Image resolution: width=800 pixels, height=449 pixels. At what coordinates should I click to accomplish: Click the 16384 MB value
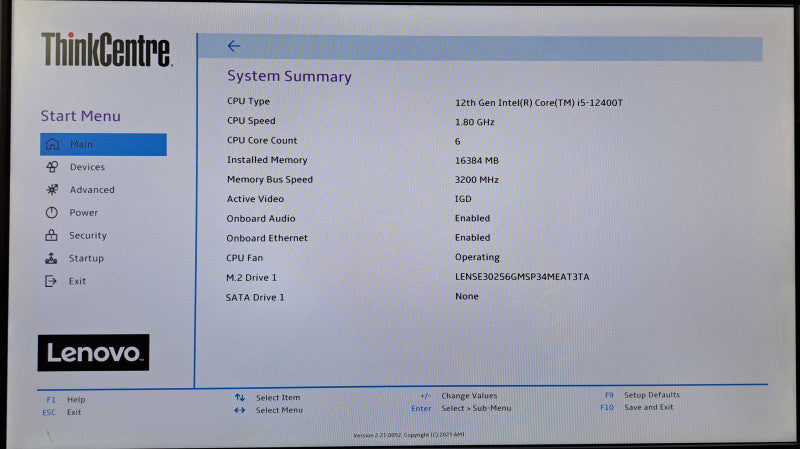point(477,160)
